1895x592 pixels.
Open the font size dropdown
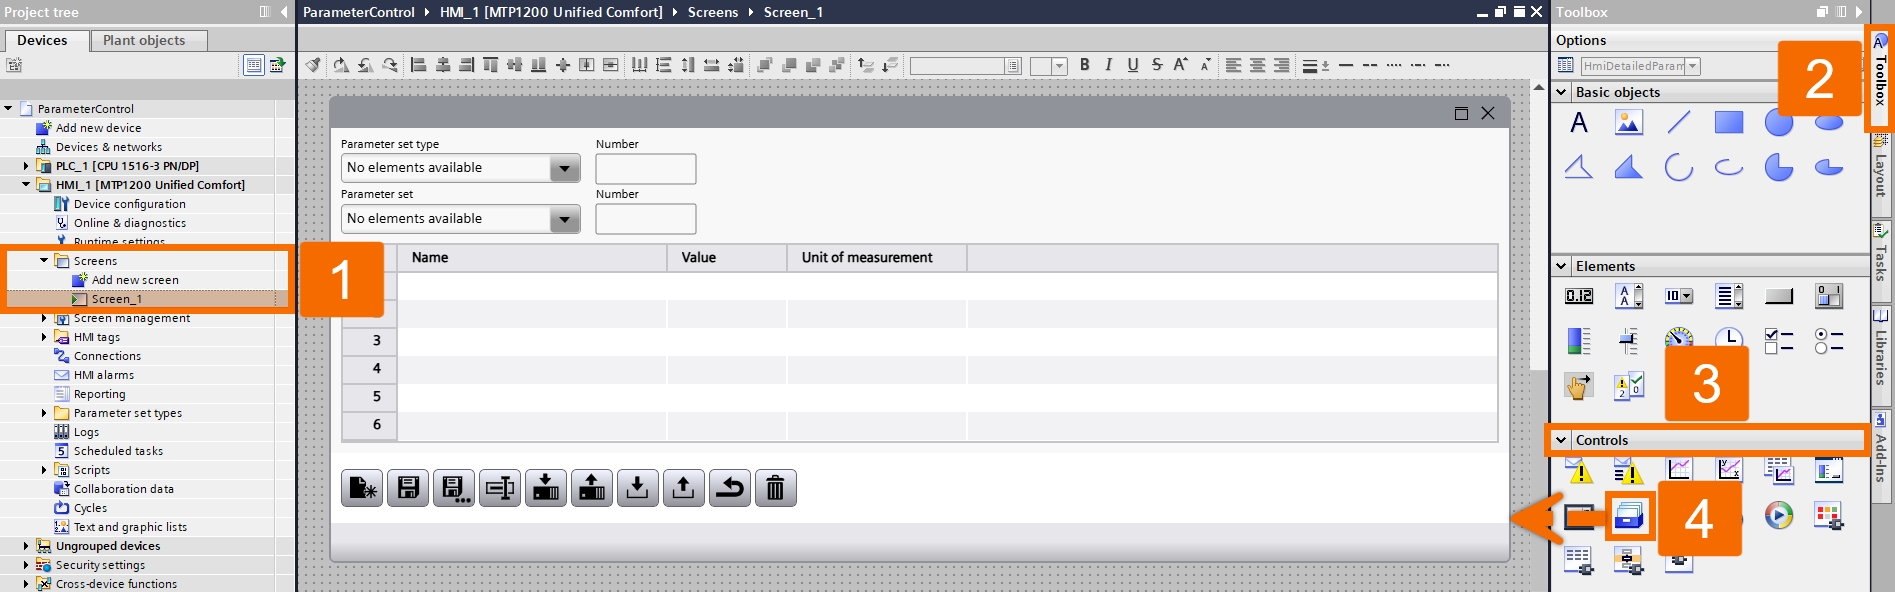(1059, 66)
